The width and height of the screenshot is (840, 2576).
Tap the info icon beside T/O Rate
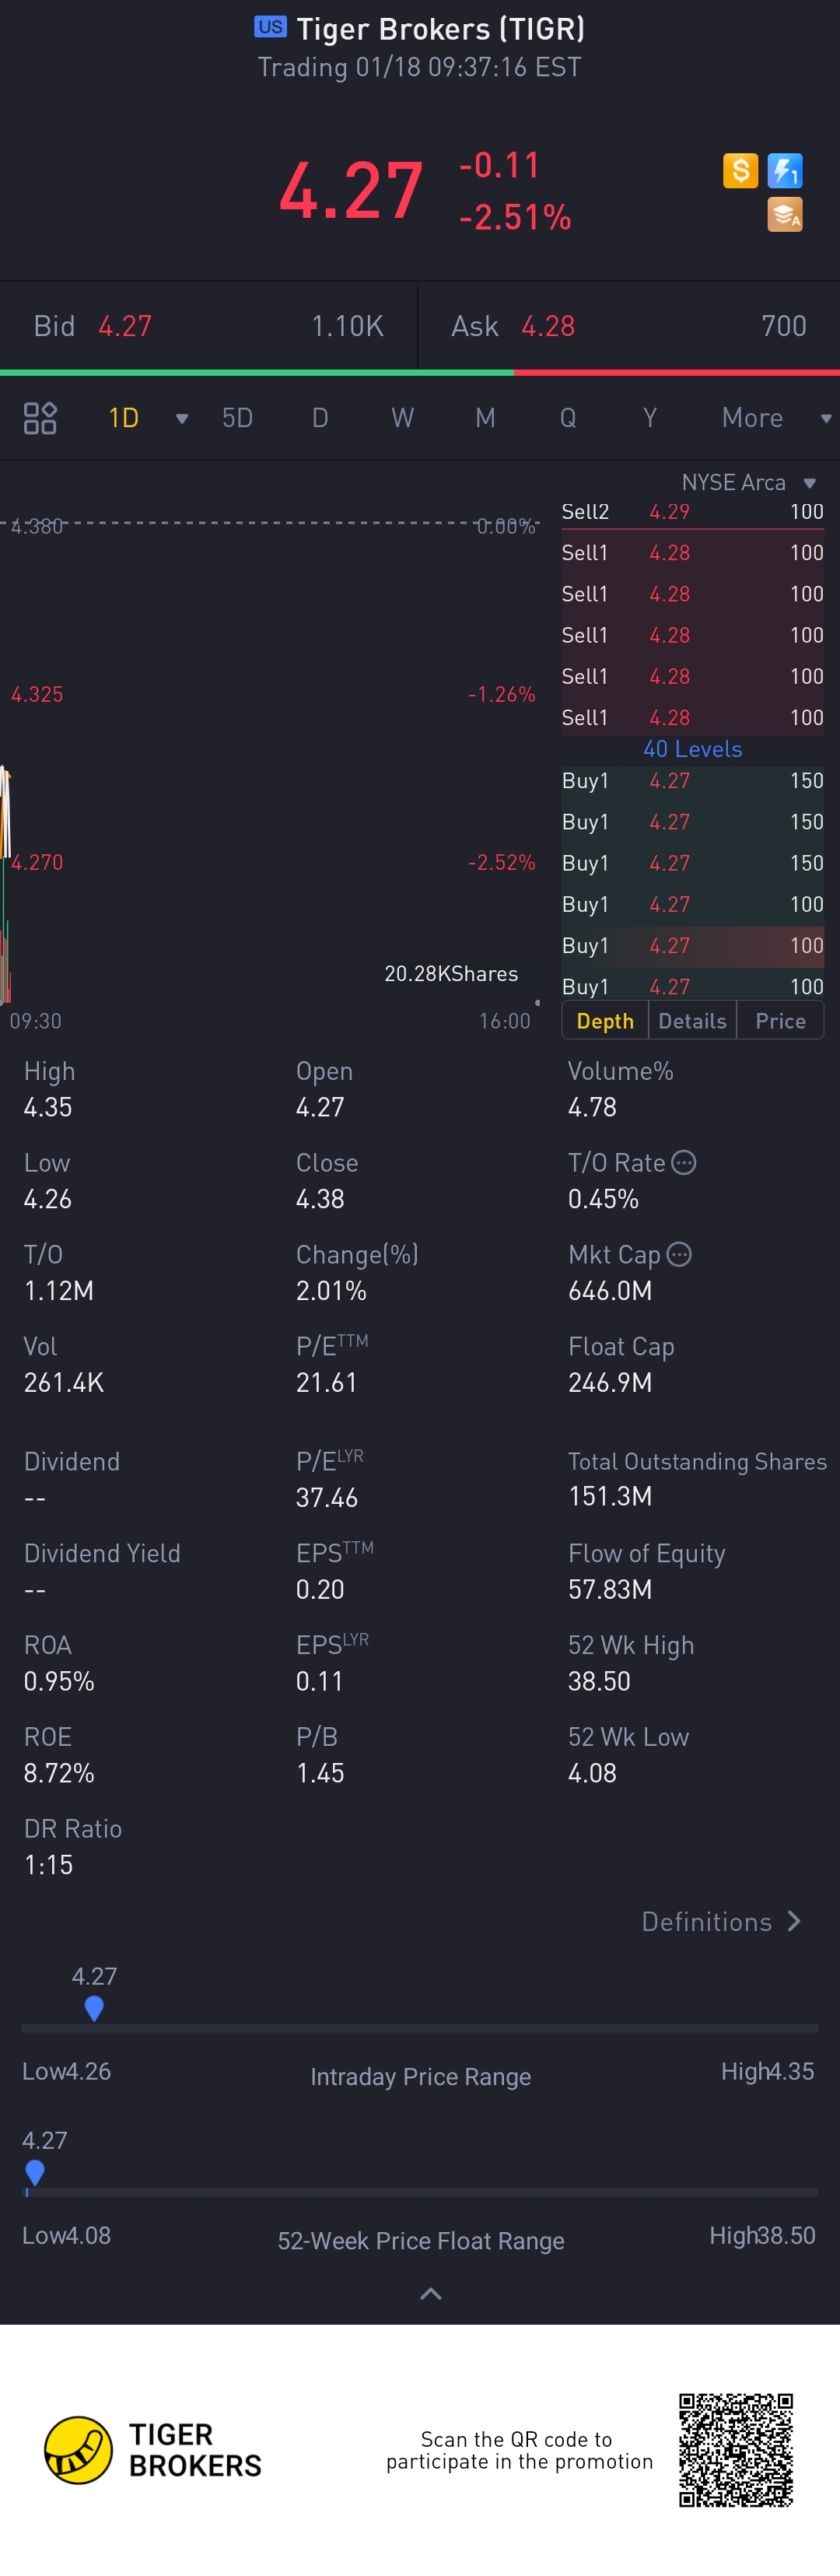point(684,1162)
